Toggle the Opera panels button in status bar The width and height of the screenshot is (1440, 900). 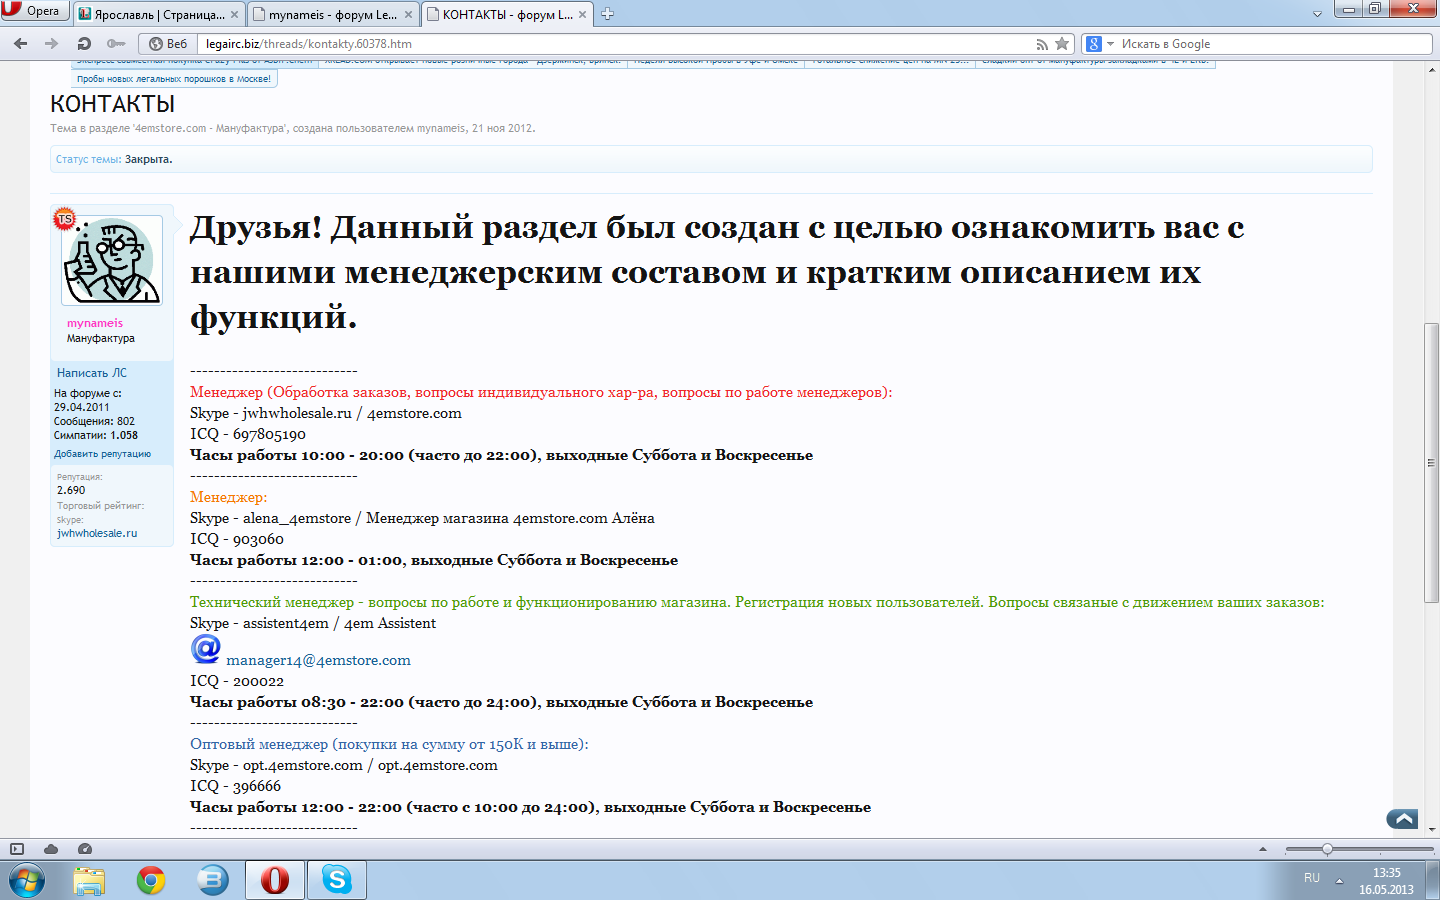click(17, 849)
